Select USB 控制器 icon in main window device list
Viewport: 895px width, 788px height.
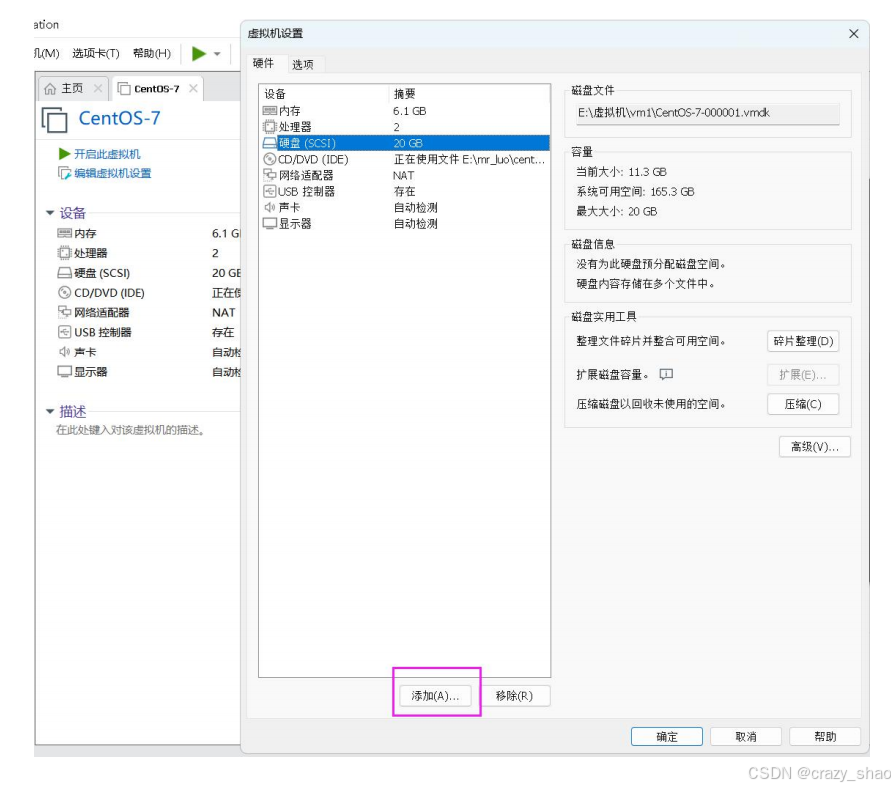coord(64,332)
